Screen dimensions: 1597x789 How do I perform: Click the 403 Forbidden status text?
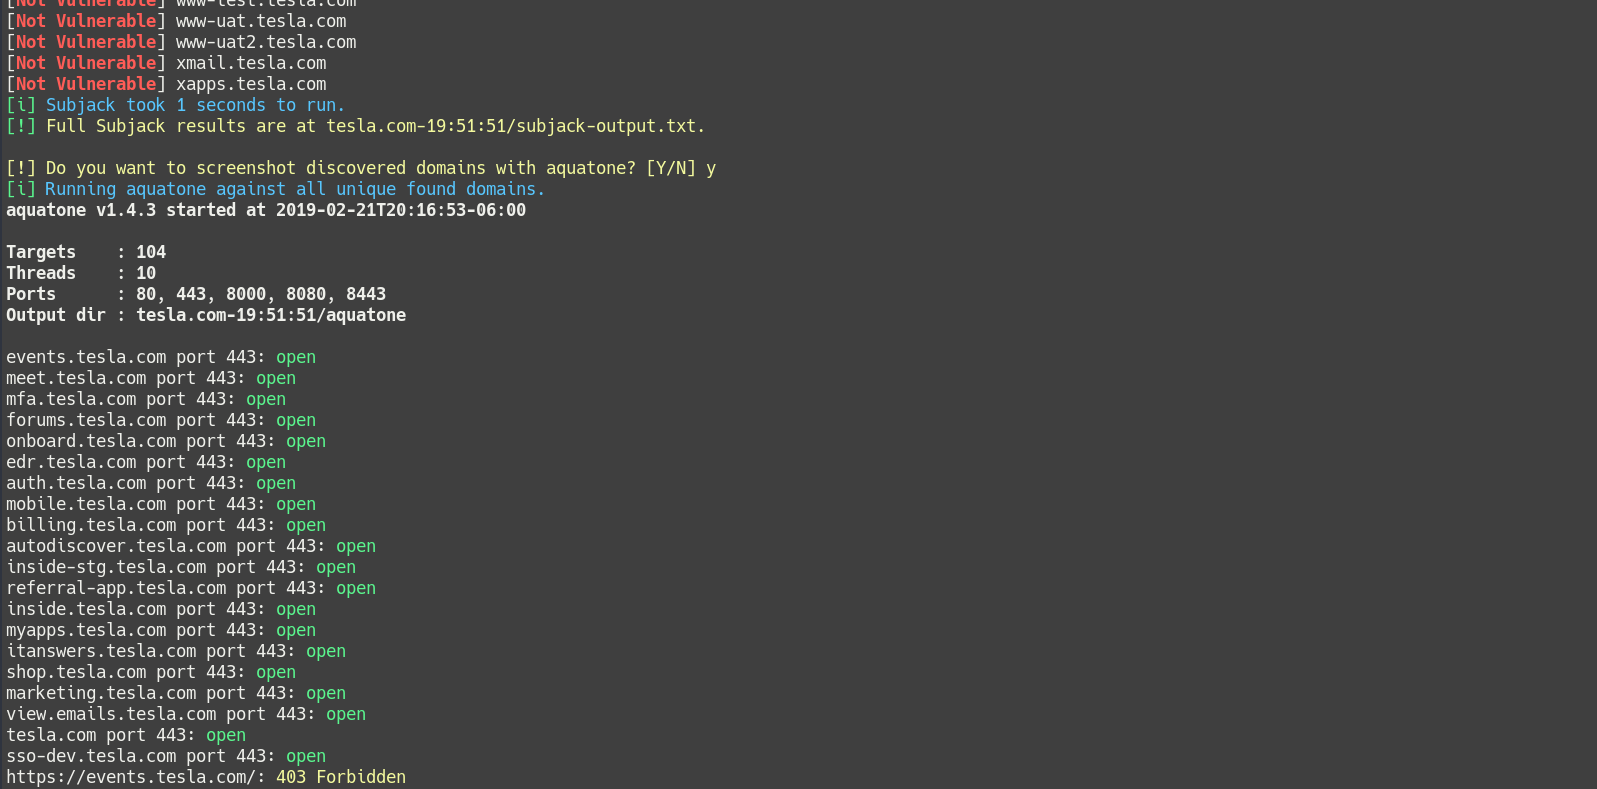tap(341, 777)
